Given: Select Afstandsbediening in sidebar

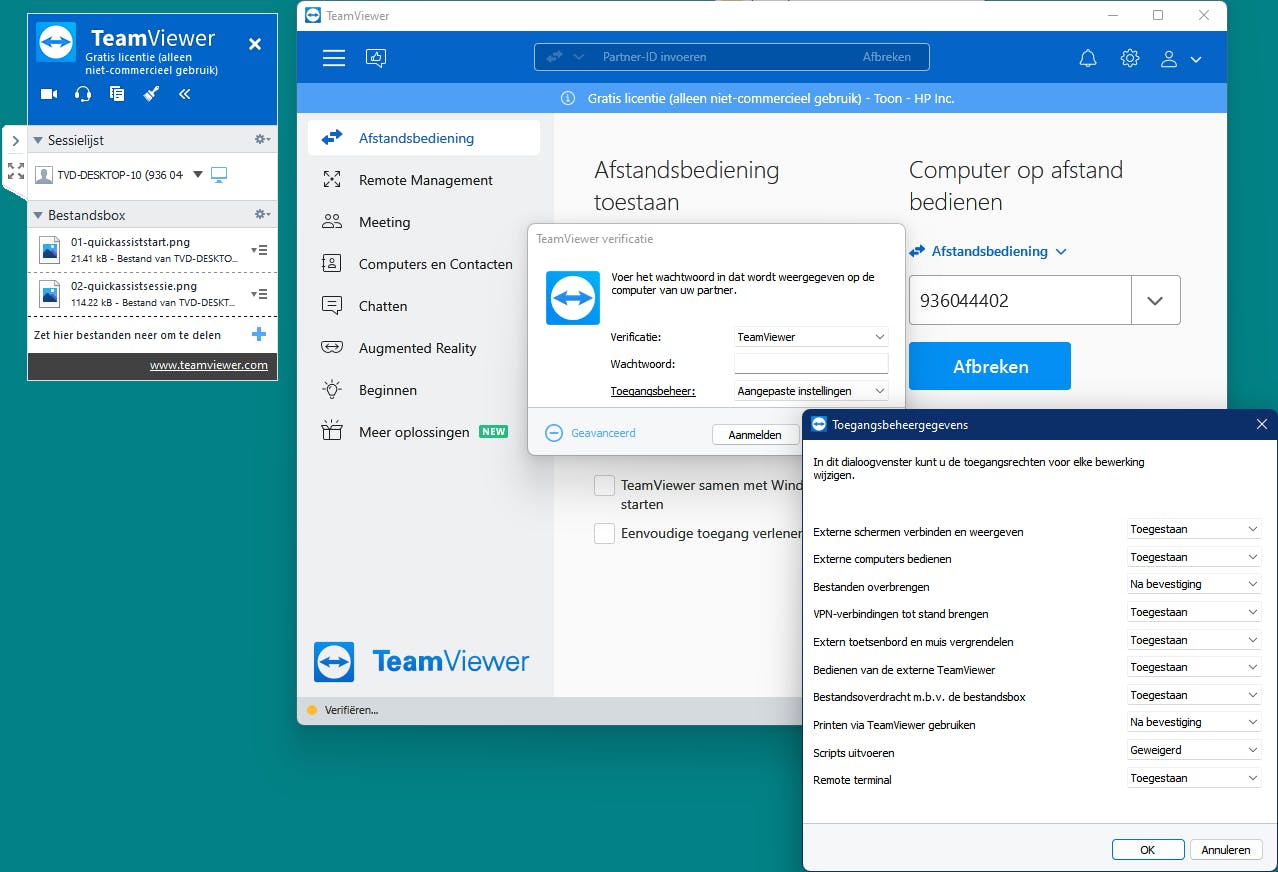Looking at the screenshot, I should point(424,138).
